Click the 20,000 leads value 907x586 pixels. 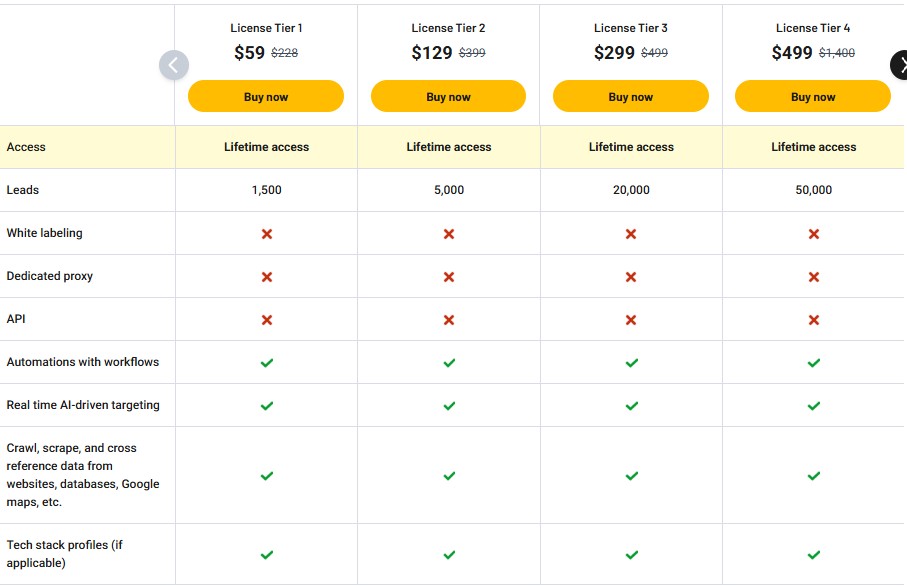coord(631,190)
